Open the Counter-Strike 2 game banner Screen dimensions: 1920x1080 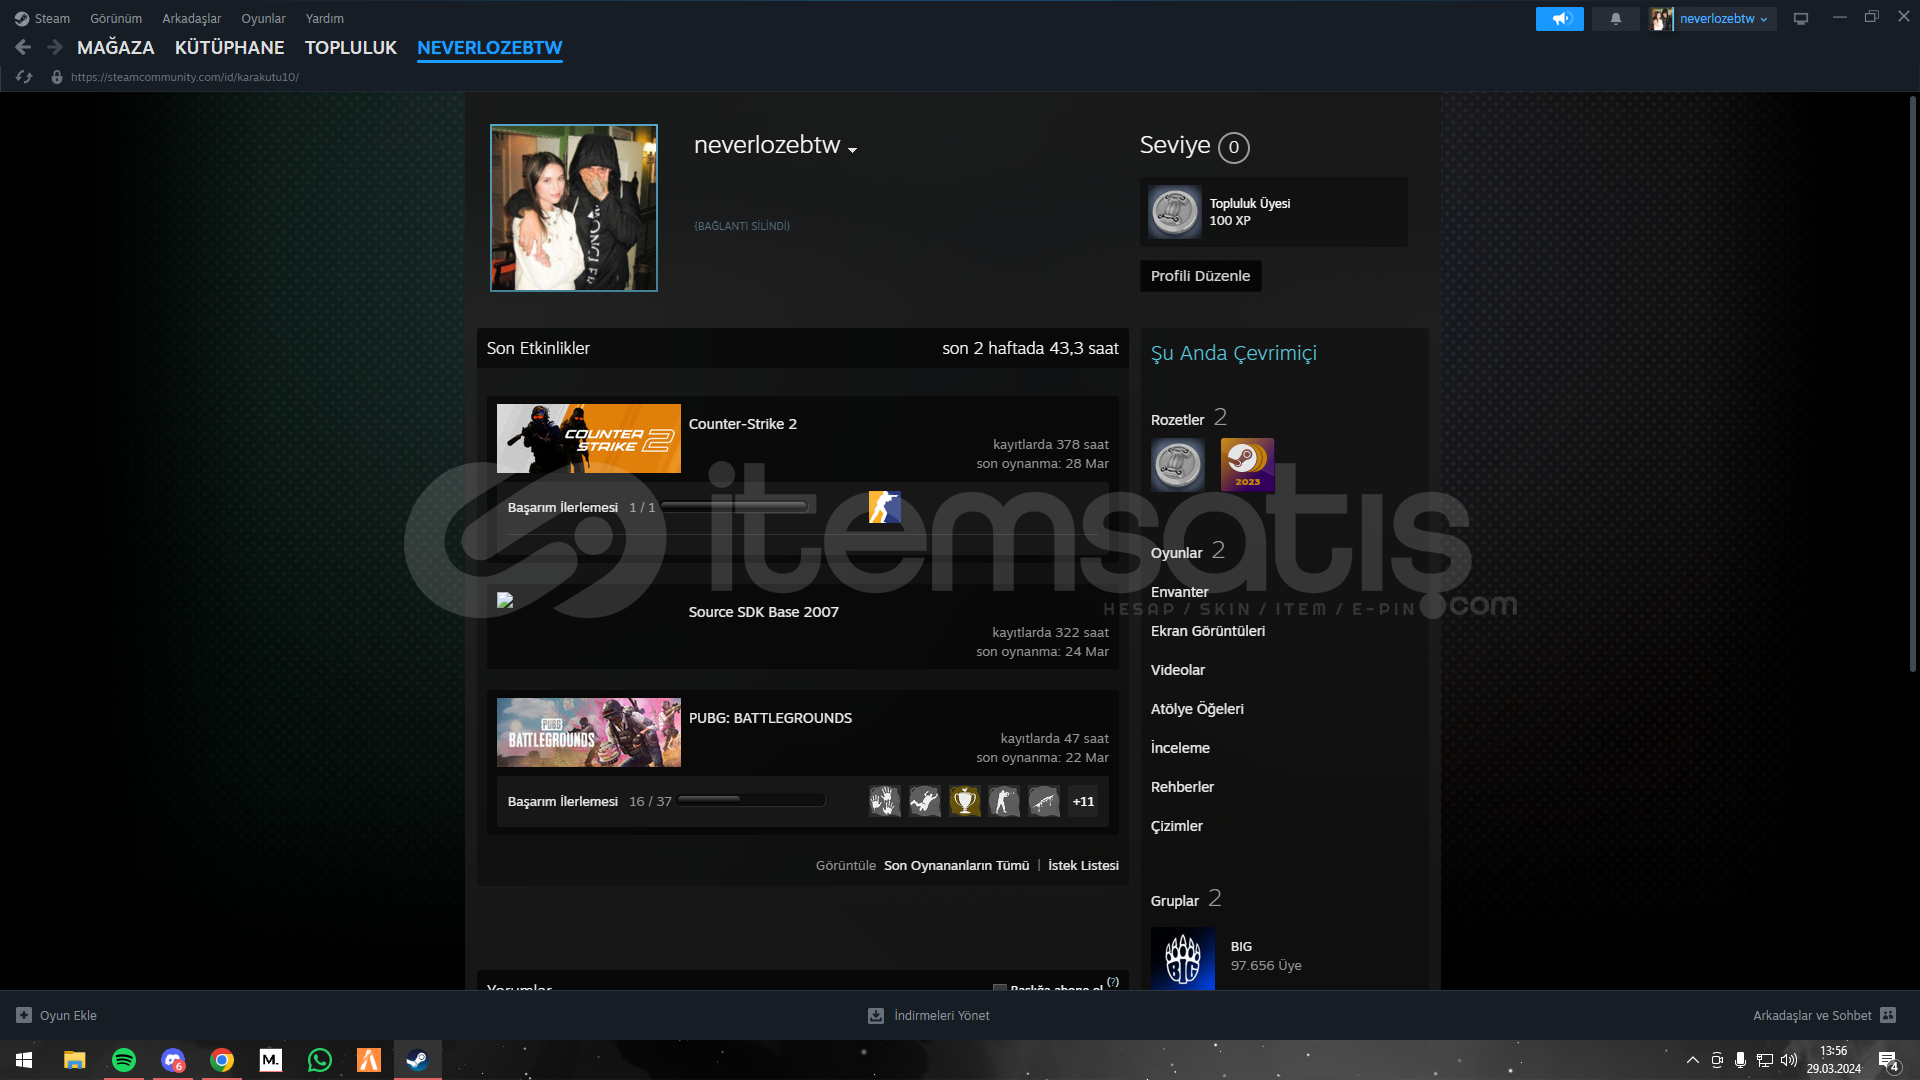point(588,438)
